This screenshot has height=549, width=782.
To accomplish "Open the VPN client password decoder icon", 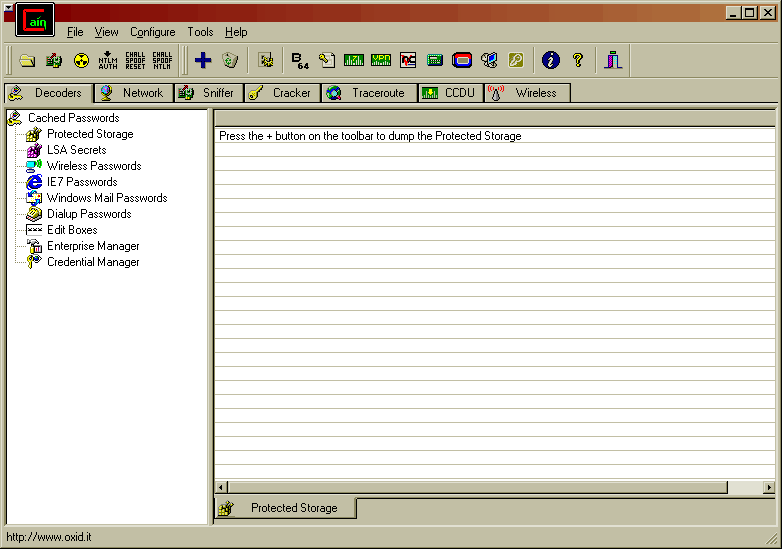I will pos(381,61).
